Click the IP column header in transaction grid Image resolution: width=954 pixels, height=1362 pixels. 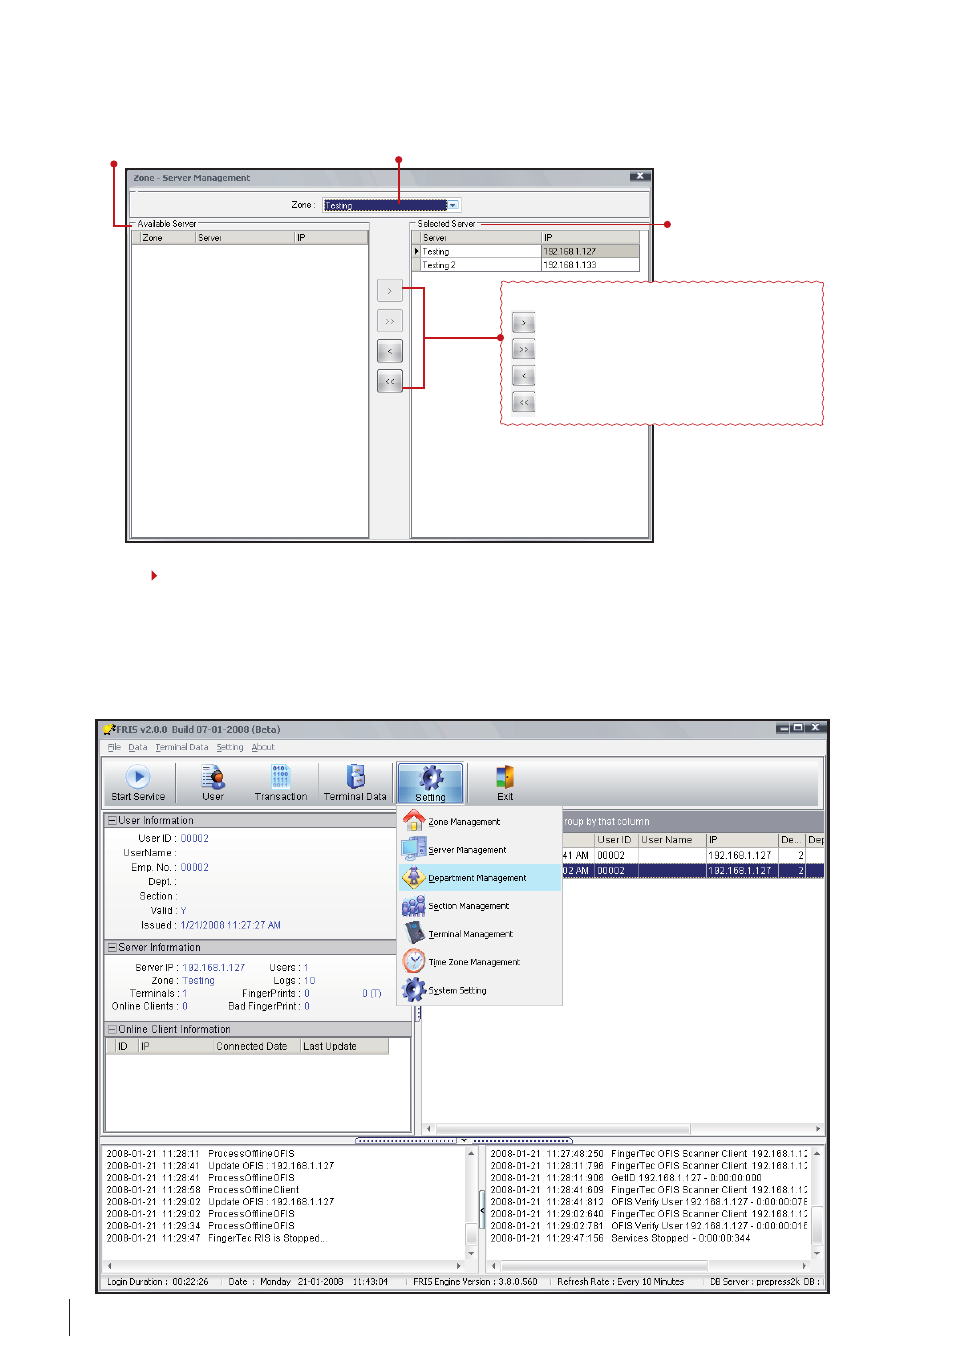tap(742, 840)
